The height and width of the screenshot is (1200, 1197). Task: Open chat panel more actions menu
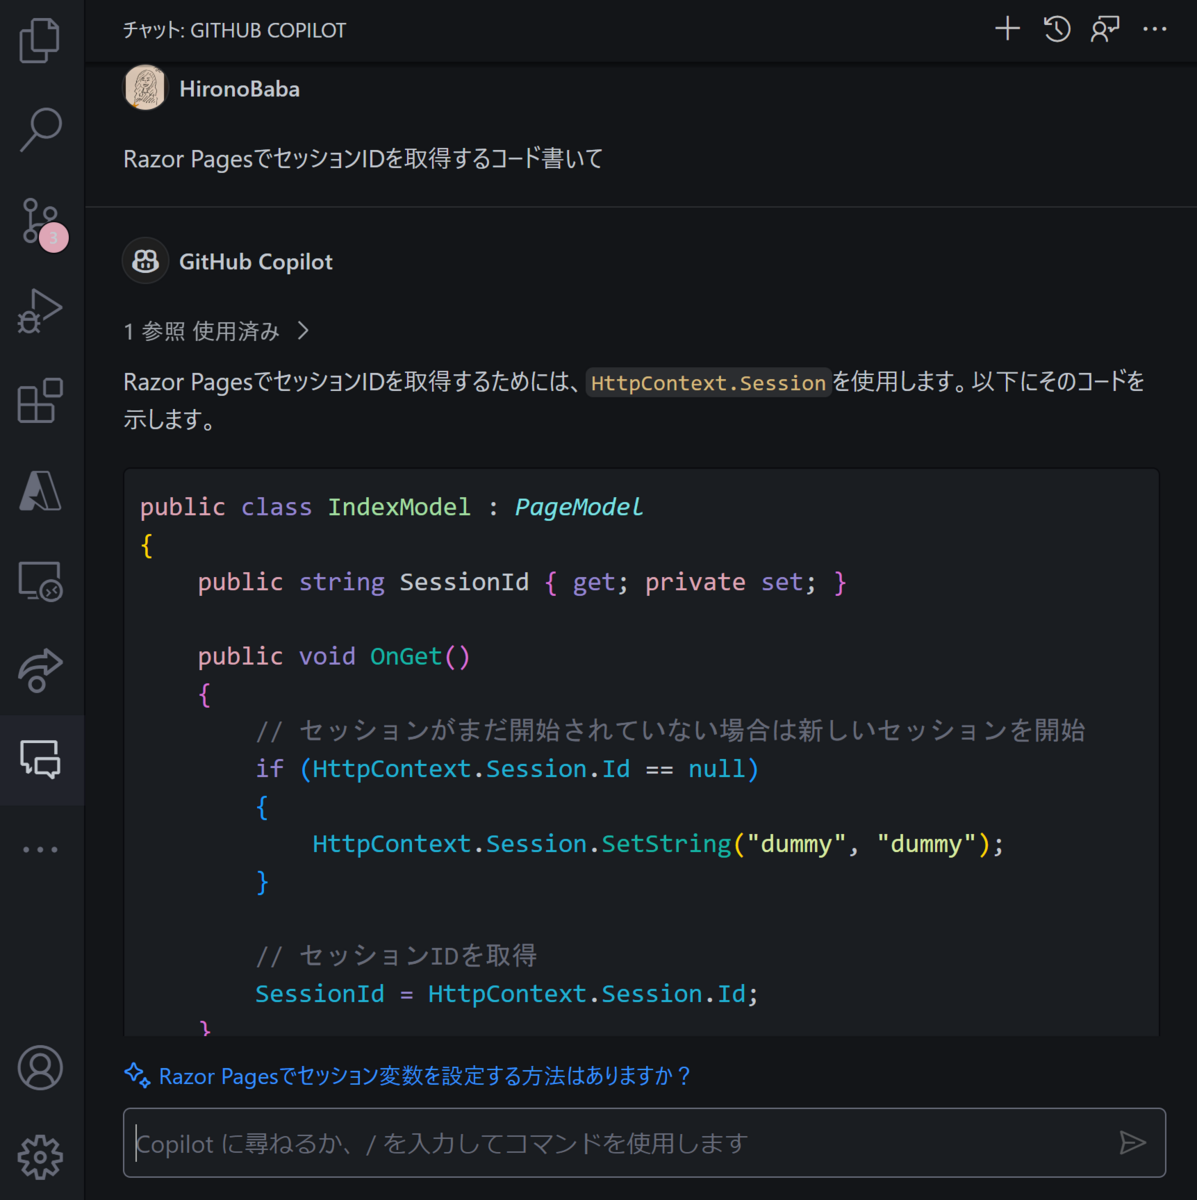tap(1154, 29)
